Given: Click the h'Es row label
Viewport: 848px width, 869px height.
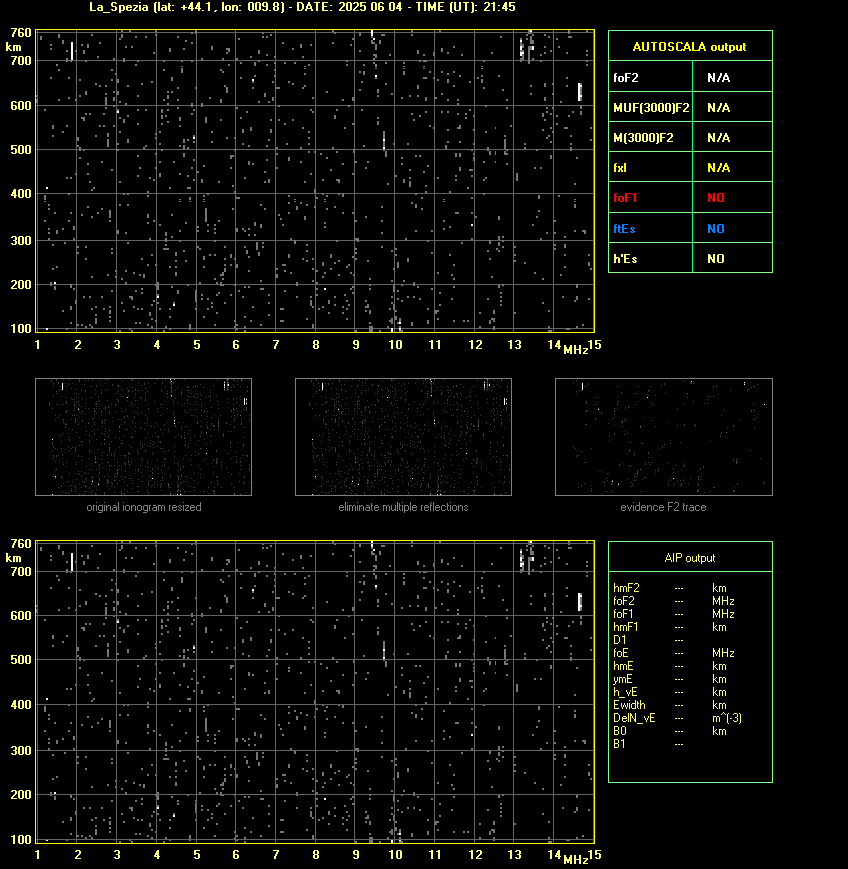Looking at the screenshot, I should point(625,258).
